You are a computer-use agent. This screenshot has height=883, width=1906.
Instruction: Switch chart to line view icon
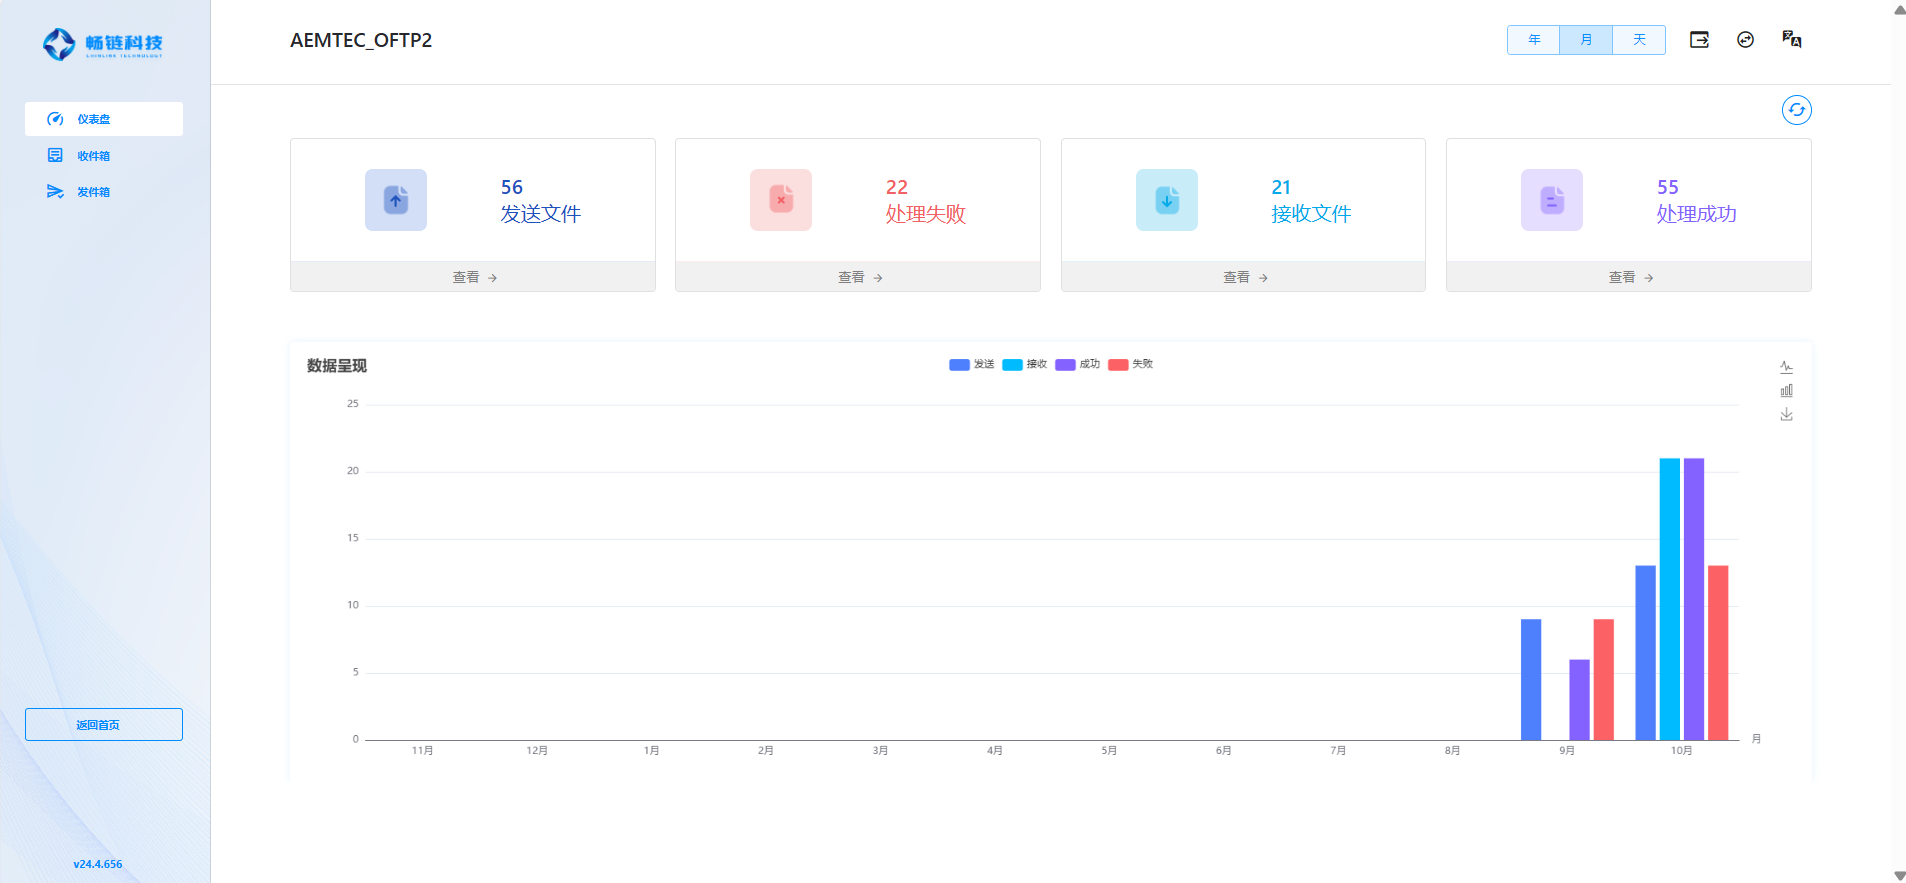[x=1786, y=367]
